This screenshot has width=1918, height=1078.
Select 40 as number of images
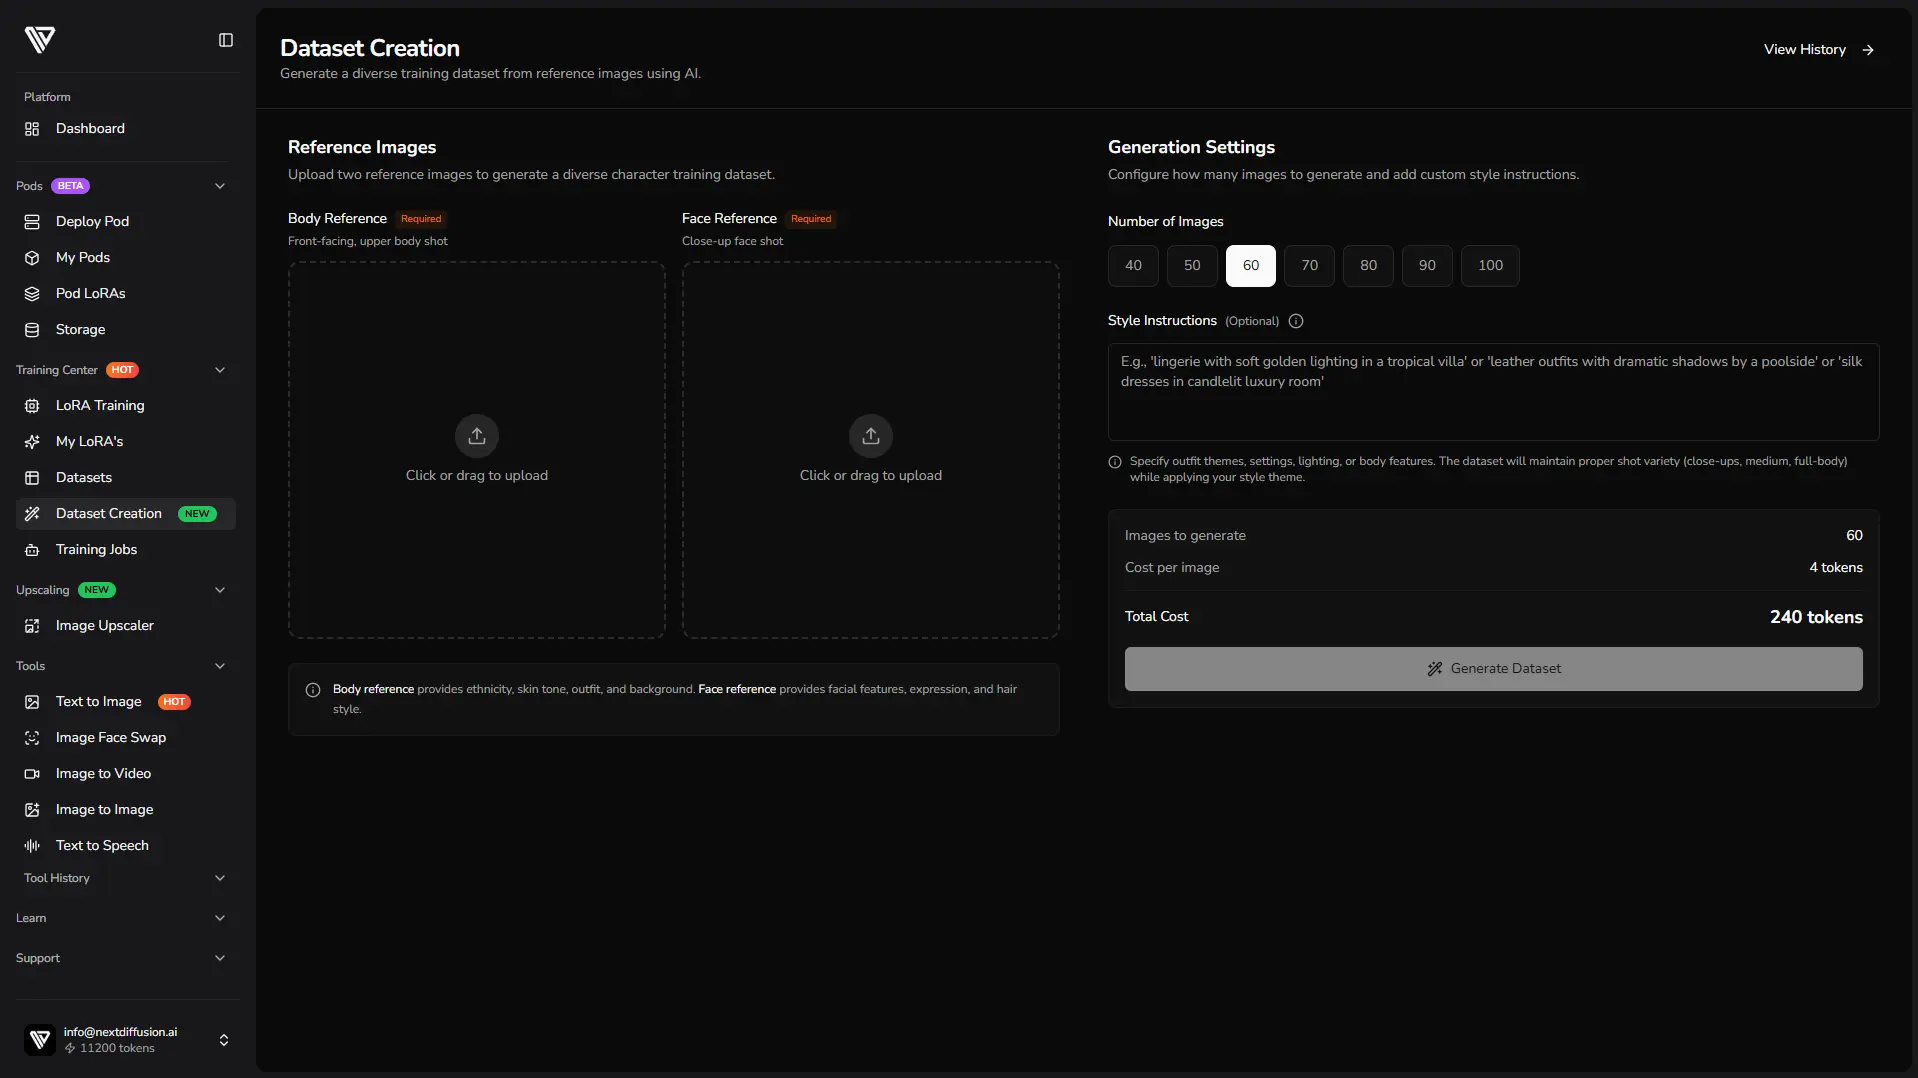pyautogui.click(x=1133, y=266)
